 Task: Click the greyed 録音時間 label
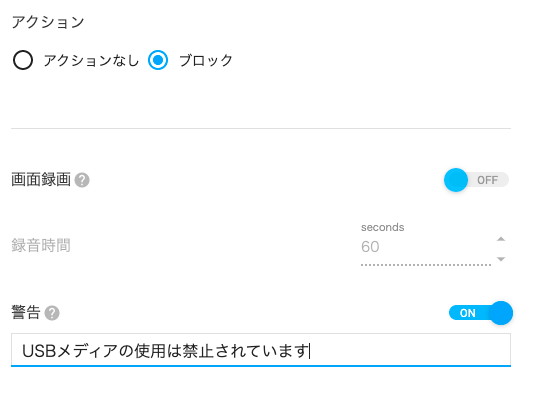coord(41,246)
